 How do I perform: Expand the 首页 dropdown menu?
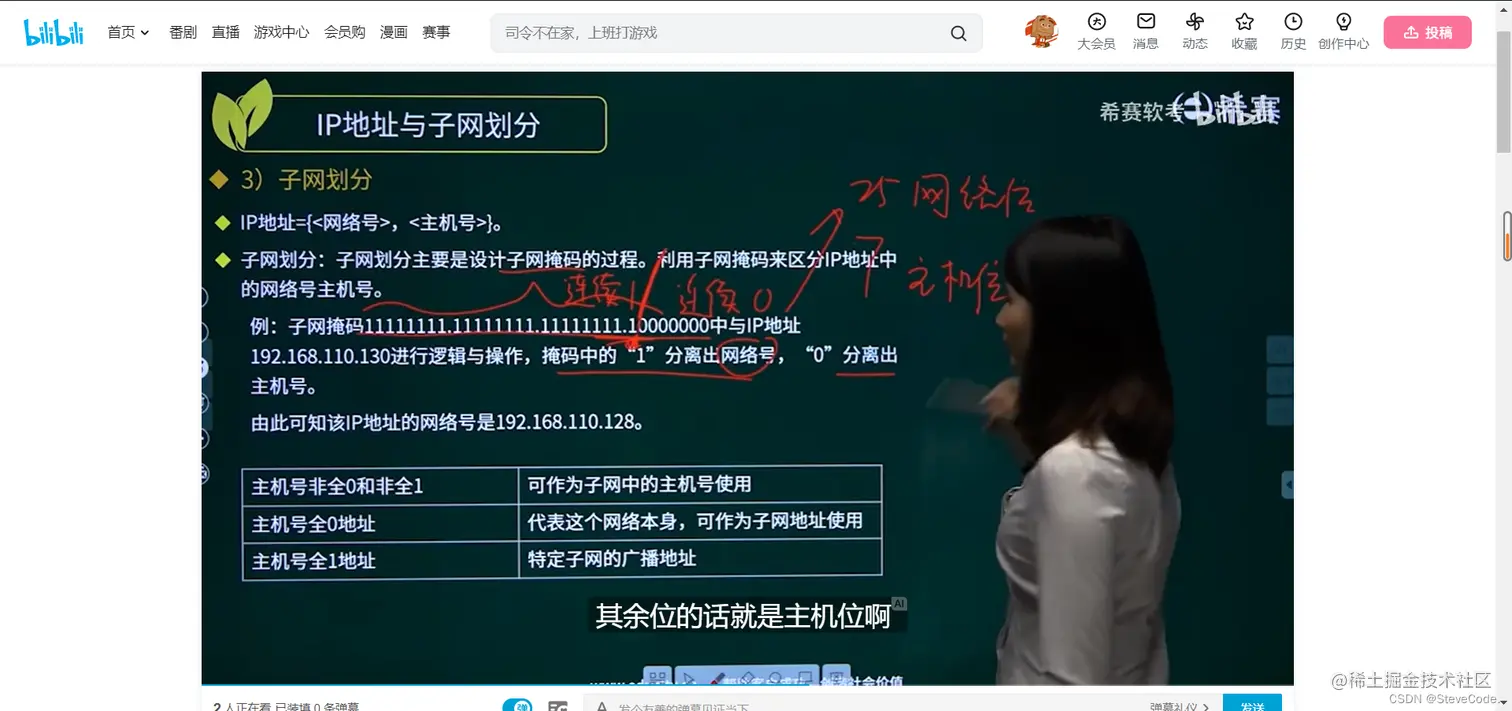point(127,31)
